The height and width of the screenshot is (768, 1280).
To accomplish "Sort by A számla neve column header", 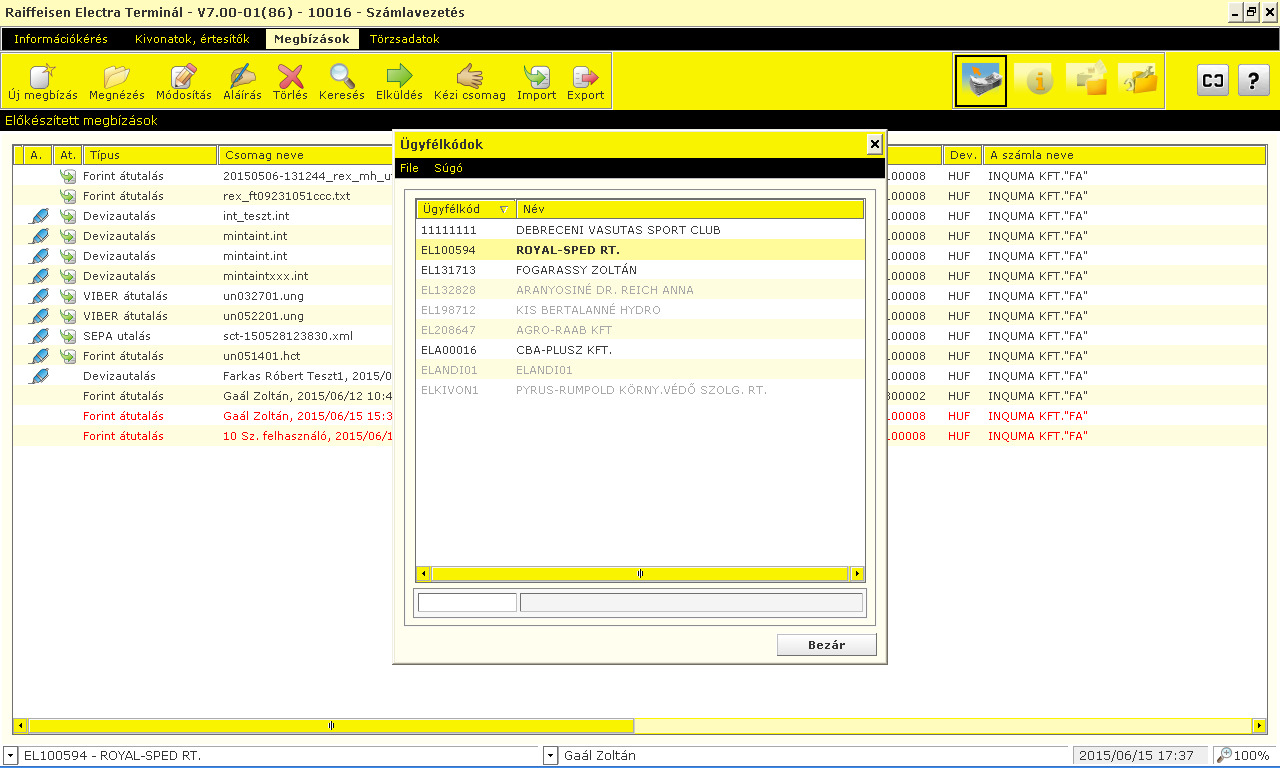I will [1125, 155].
